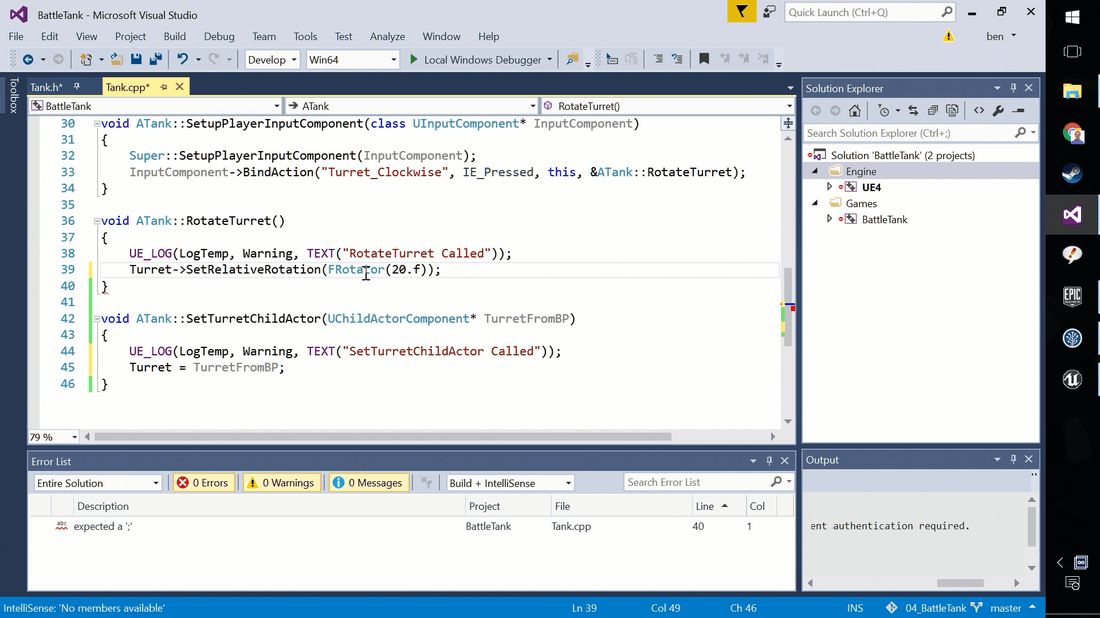This screenshot has width=1100, height=618.
Task: Toggle the 0 Errors filter
Action: click(202, 483)
